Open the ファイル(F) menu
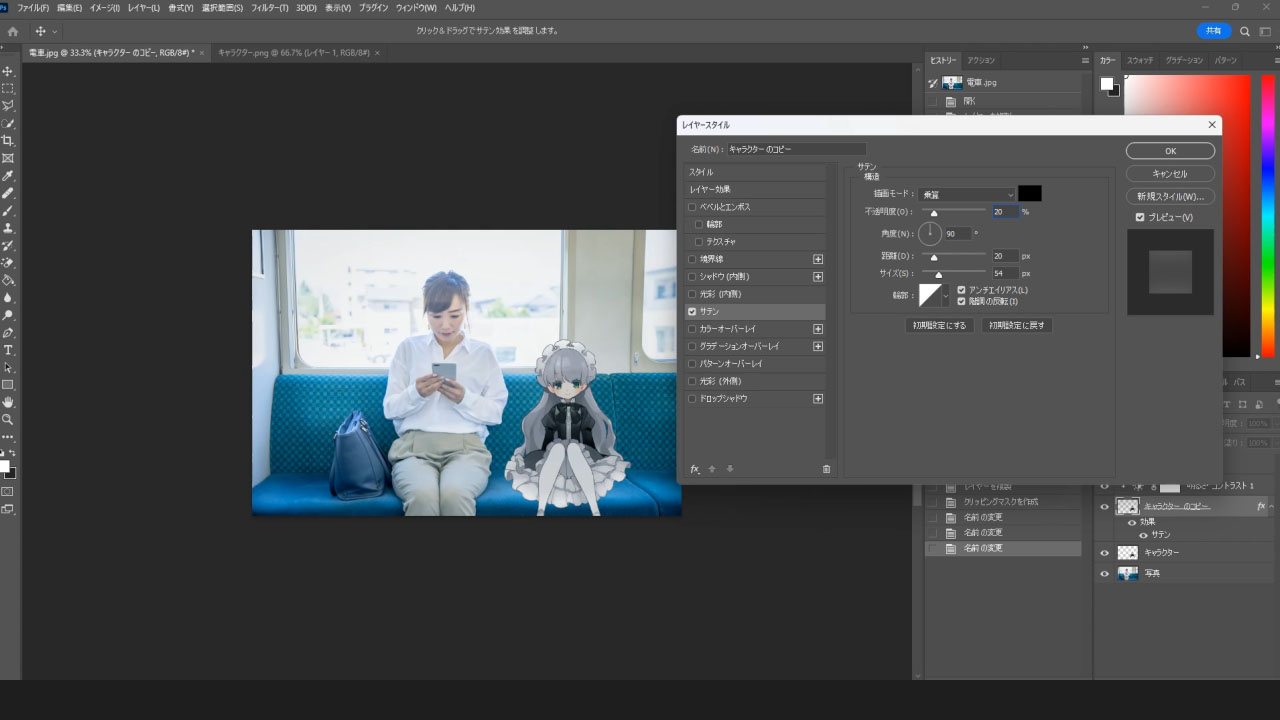The image size is (1280, 720). [x=33, y=8]
